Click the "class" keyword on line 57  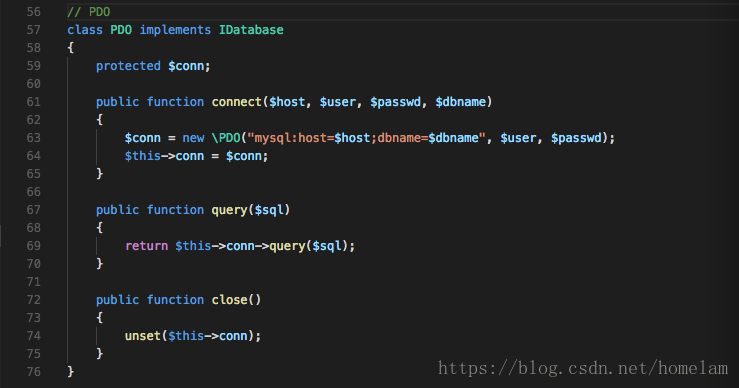[x=85, y=30]
